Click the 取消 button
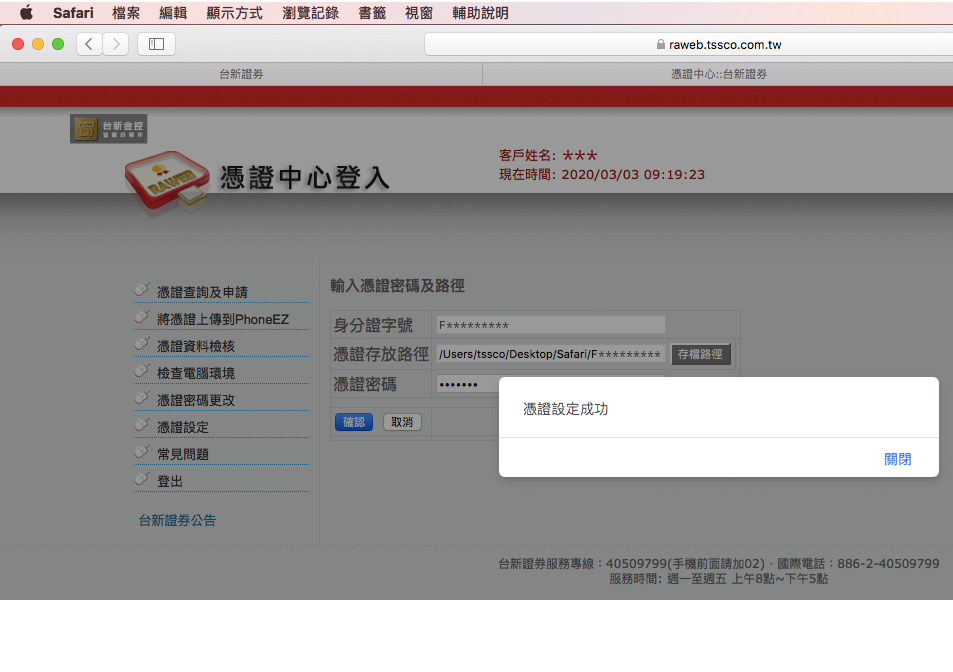The height and width of the screenshot is (672, 953). 402,422
